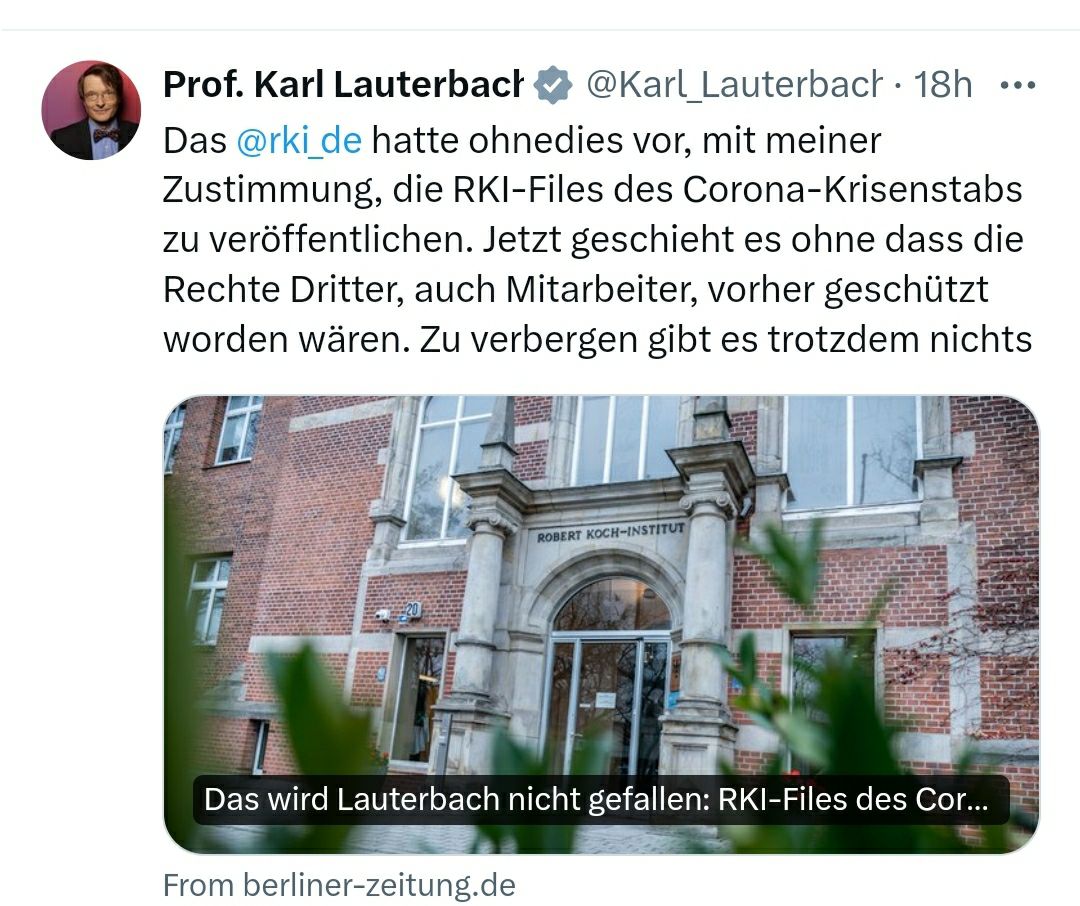Screen dimensions: 1080x906
Task: Click the display name Prof. Karl Lauterbach
Action: (343, 85)
